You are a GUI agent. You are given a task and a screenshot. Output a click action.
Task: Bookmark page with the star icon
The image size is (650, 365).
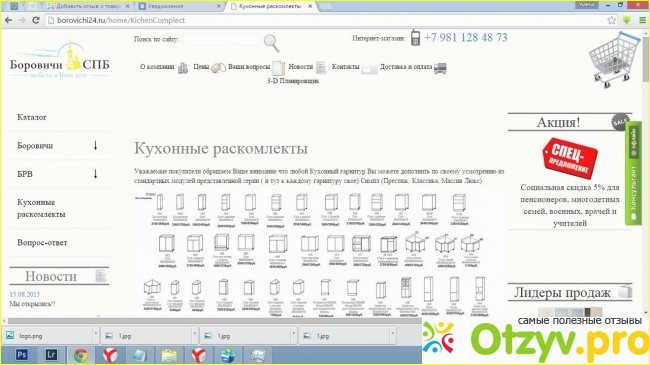[x=611, y=20]
